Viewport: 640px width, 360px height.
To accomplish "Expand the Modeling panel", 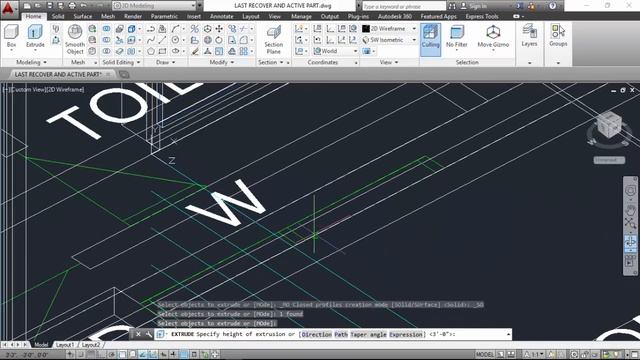I will pyautogui.click(x=31, y=62).
